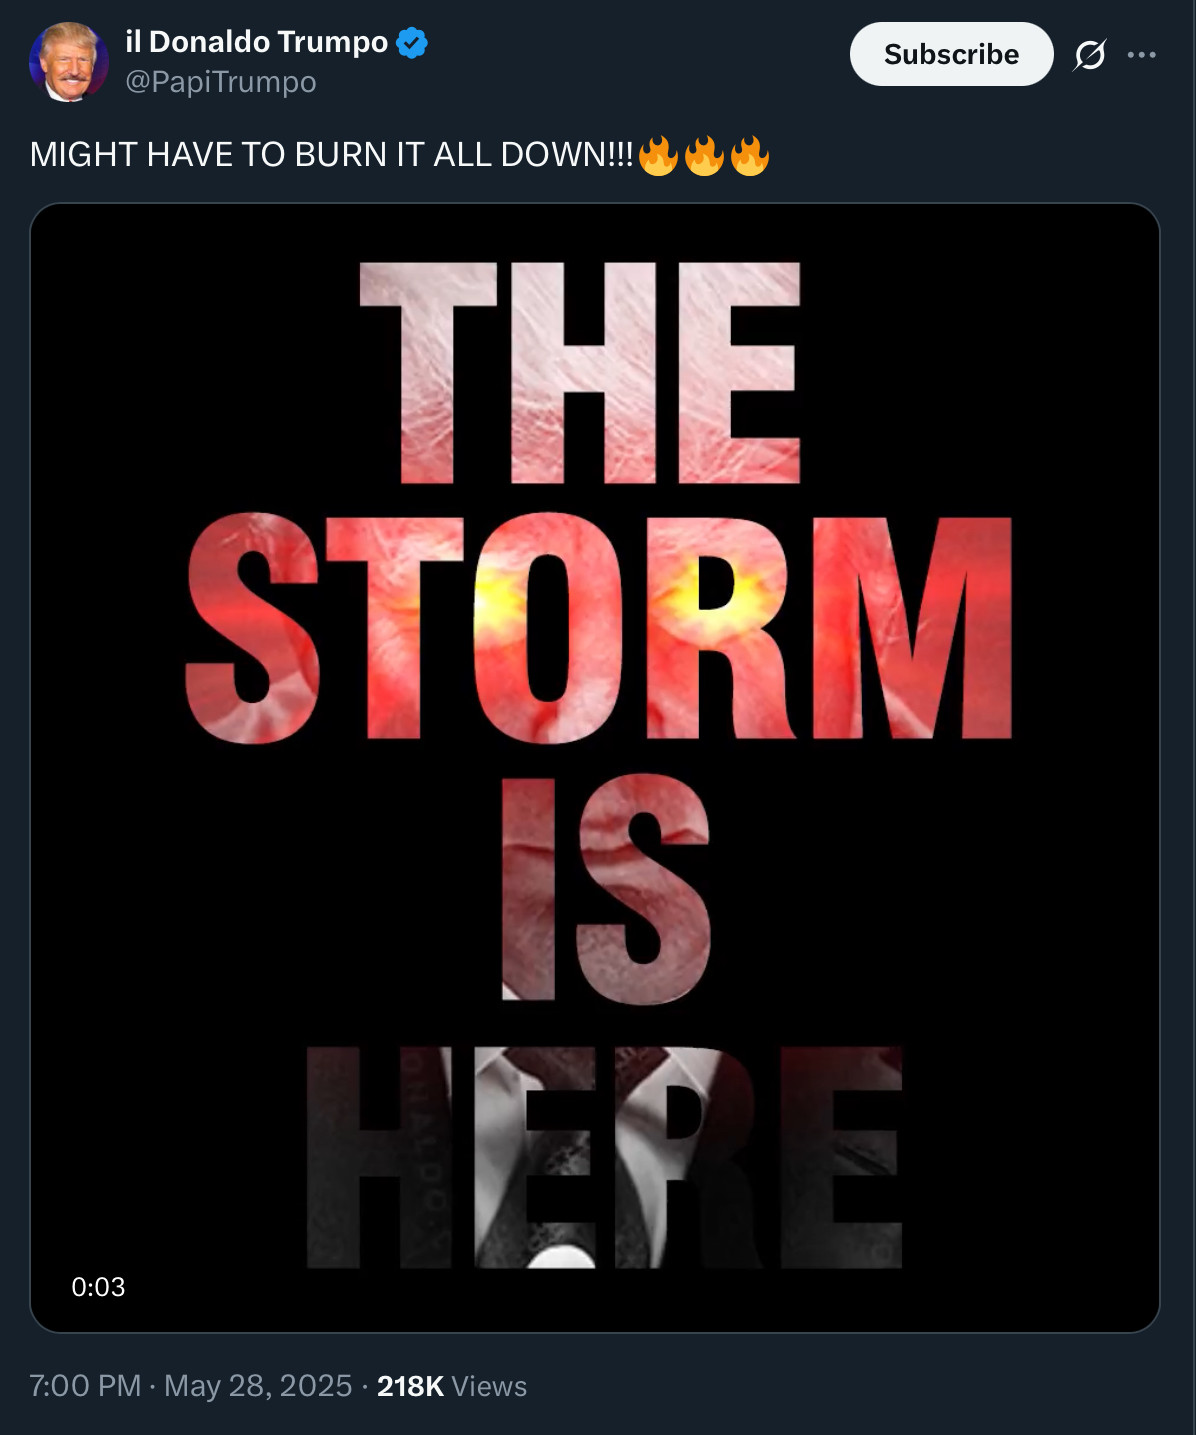Image resolution: width=1196 pixels, height=1435 pixels.
Task: Open the il Donaldo Trumpo display name
Action: [x=256, y=42]
